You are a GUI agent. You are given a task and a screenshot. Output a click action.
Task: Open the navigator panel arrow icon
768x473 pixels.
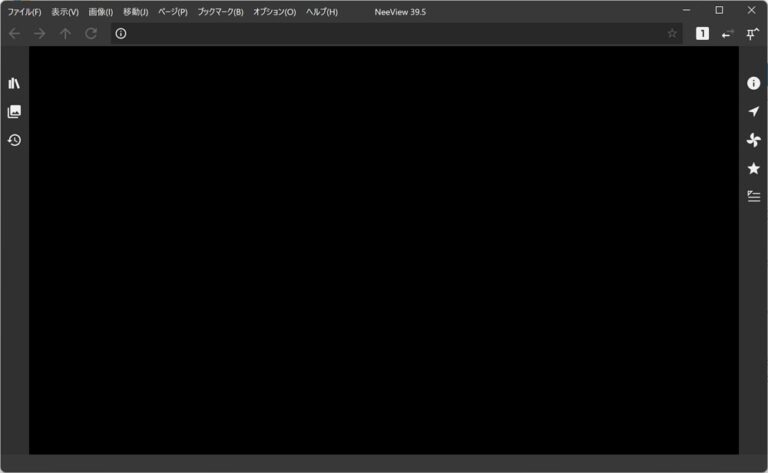[x=754, y=111]
